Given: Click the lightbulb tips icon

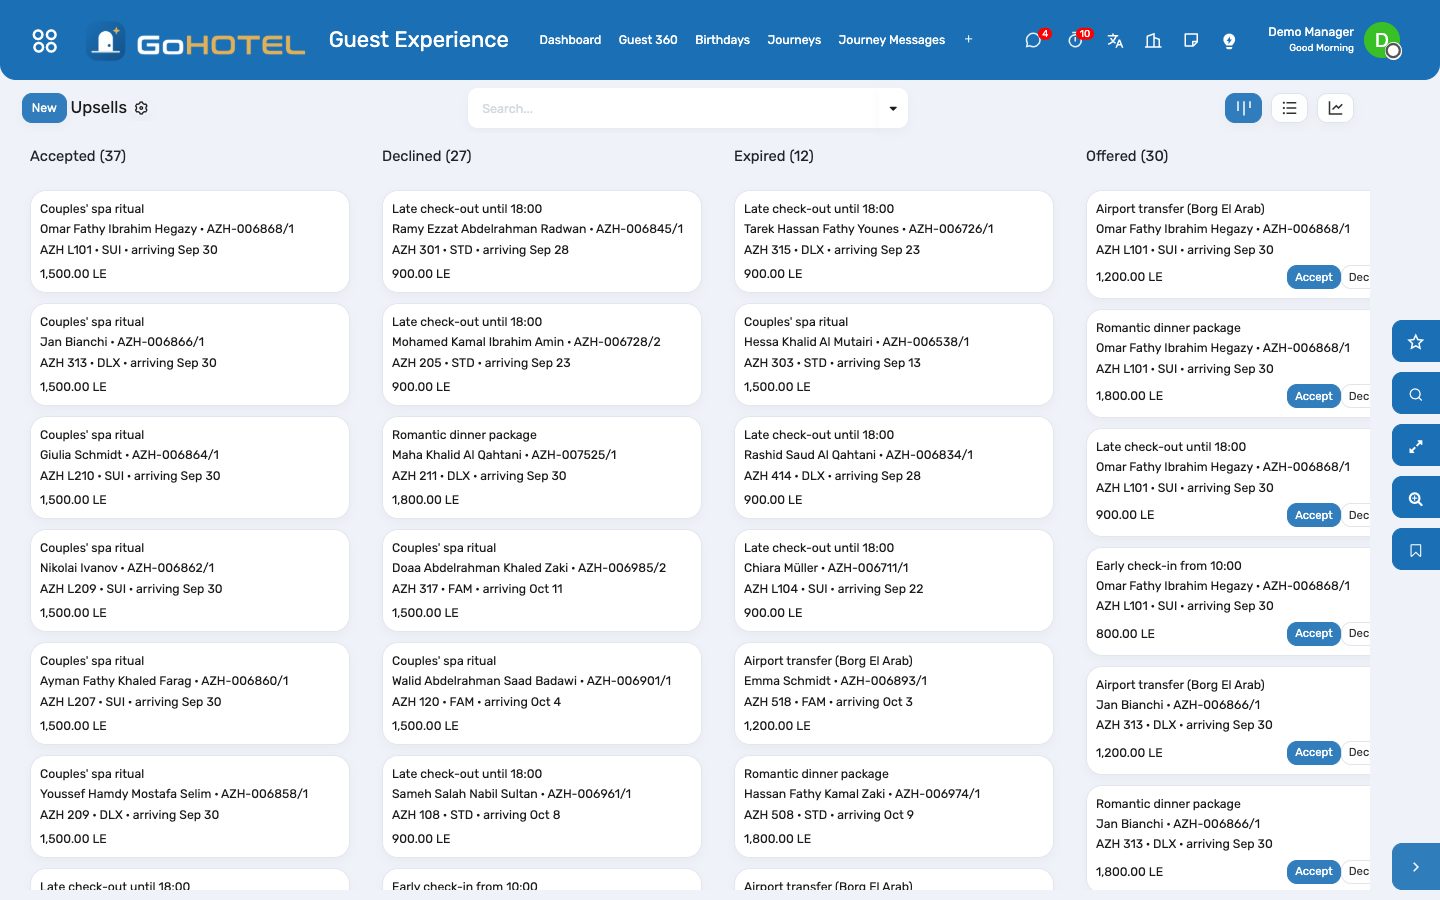Looking at the screenshot, I should pos(1229,40).
